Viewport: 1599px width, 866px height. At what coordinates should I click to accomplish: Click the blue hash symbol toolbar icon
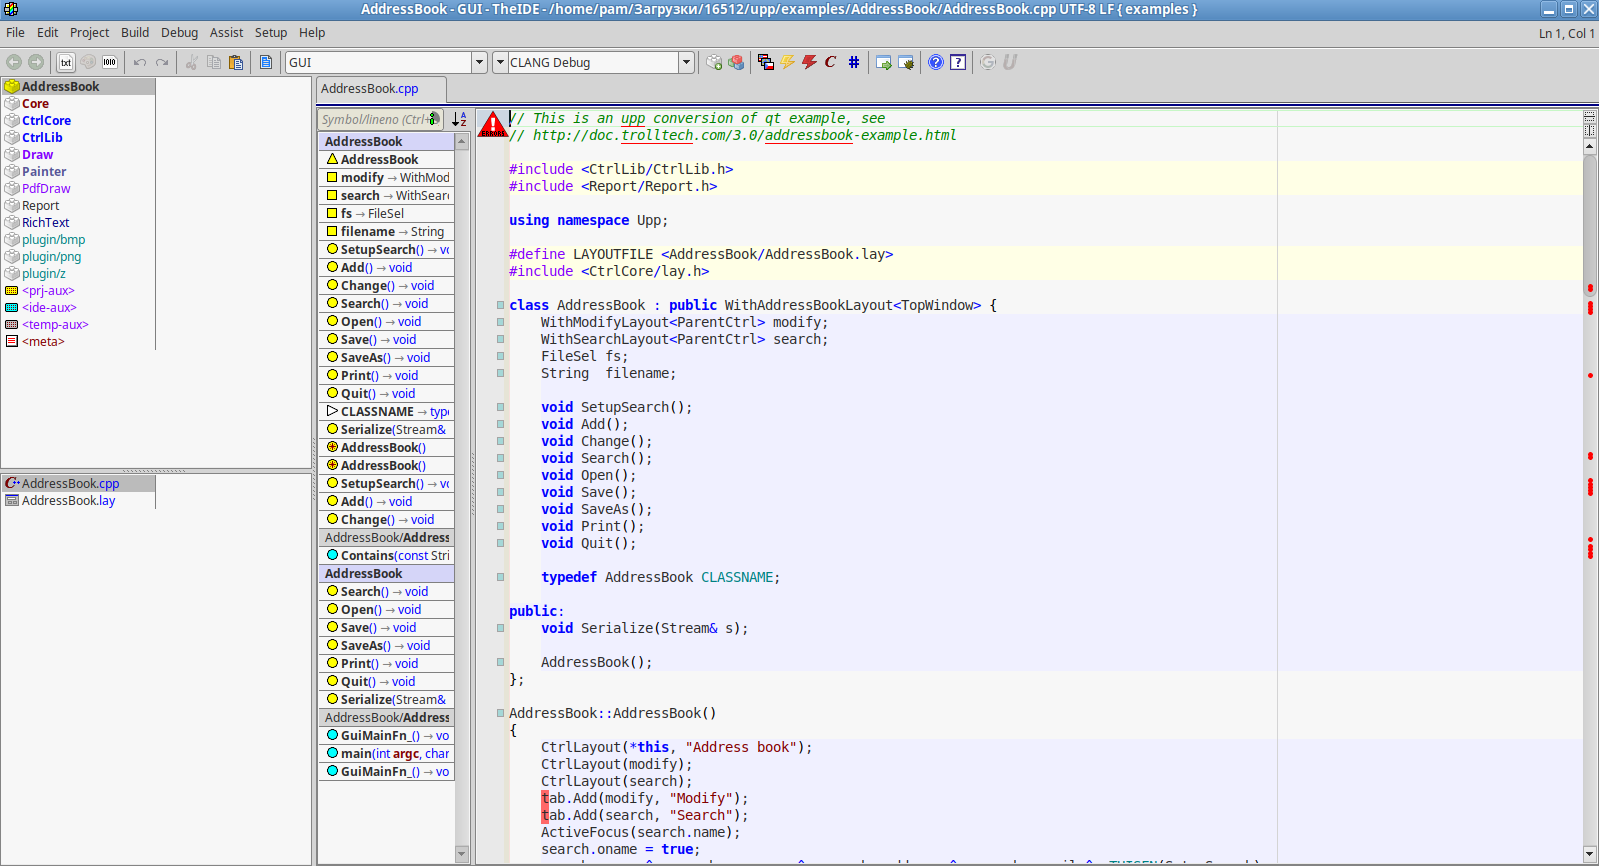[854, 62]
